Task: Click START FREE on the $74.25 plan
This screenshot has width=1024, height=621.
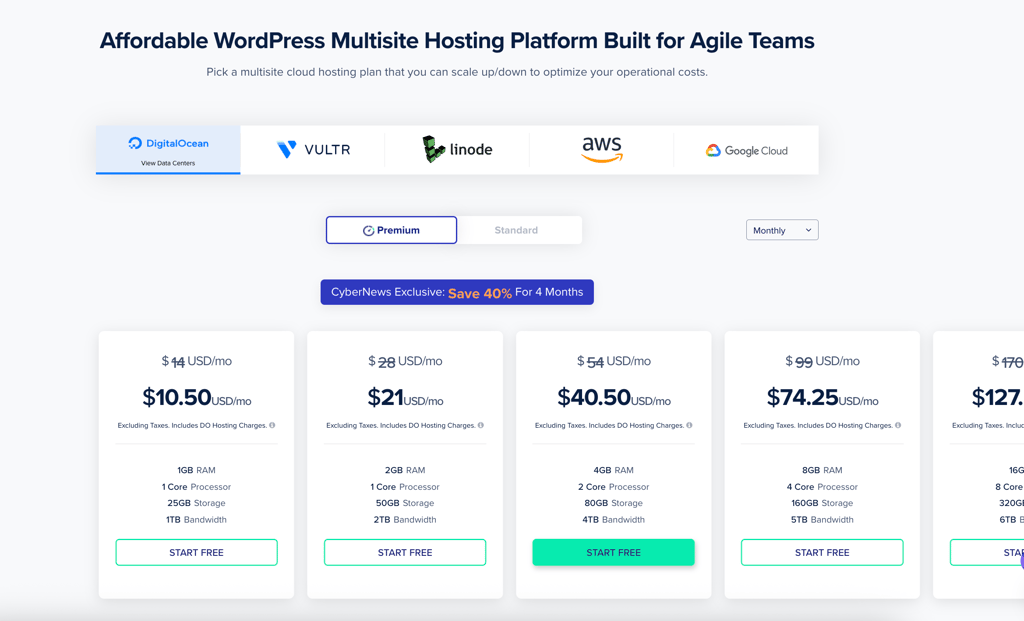Action: pos(822,552)
